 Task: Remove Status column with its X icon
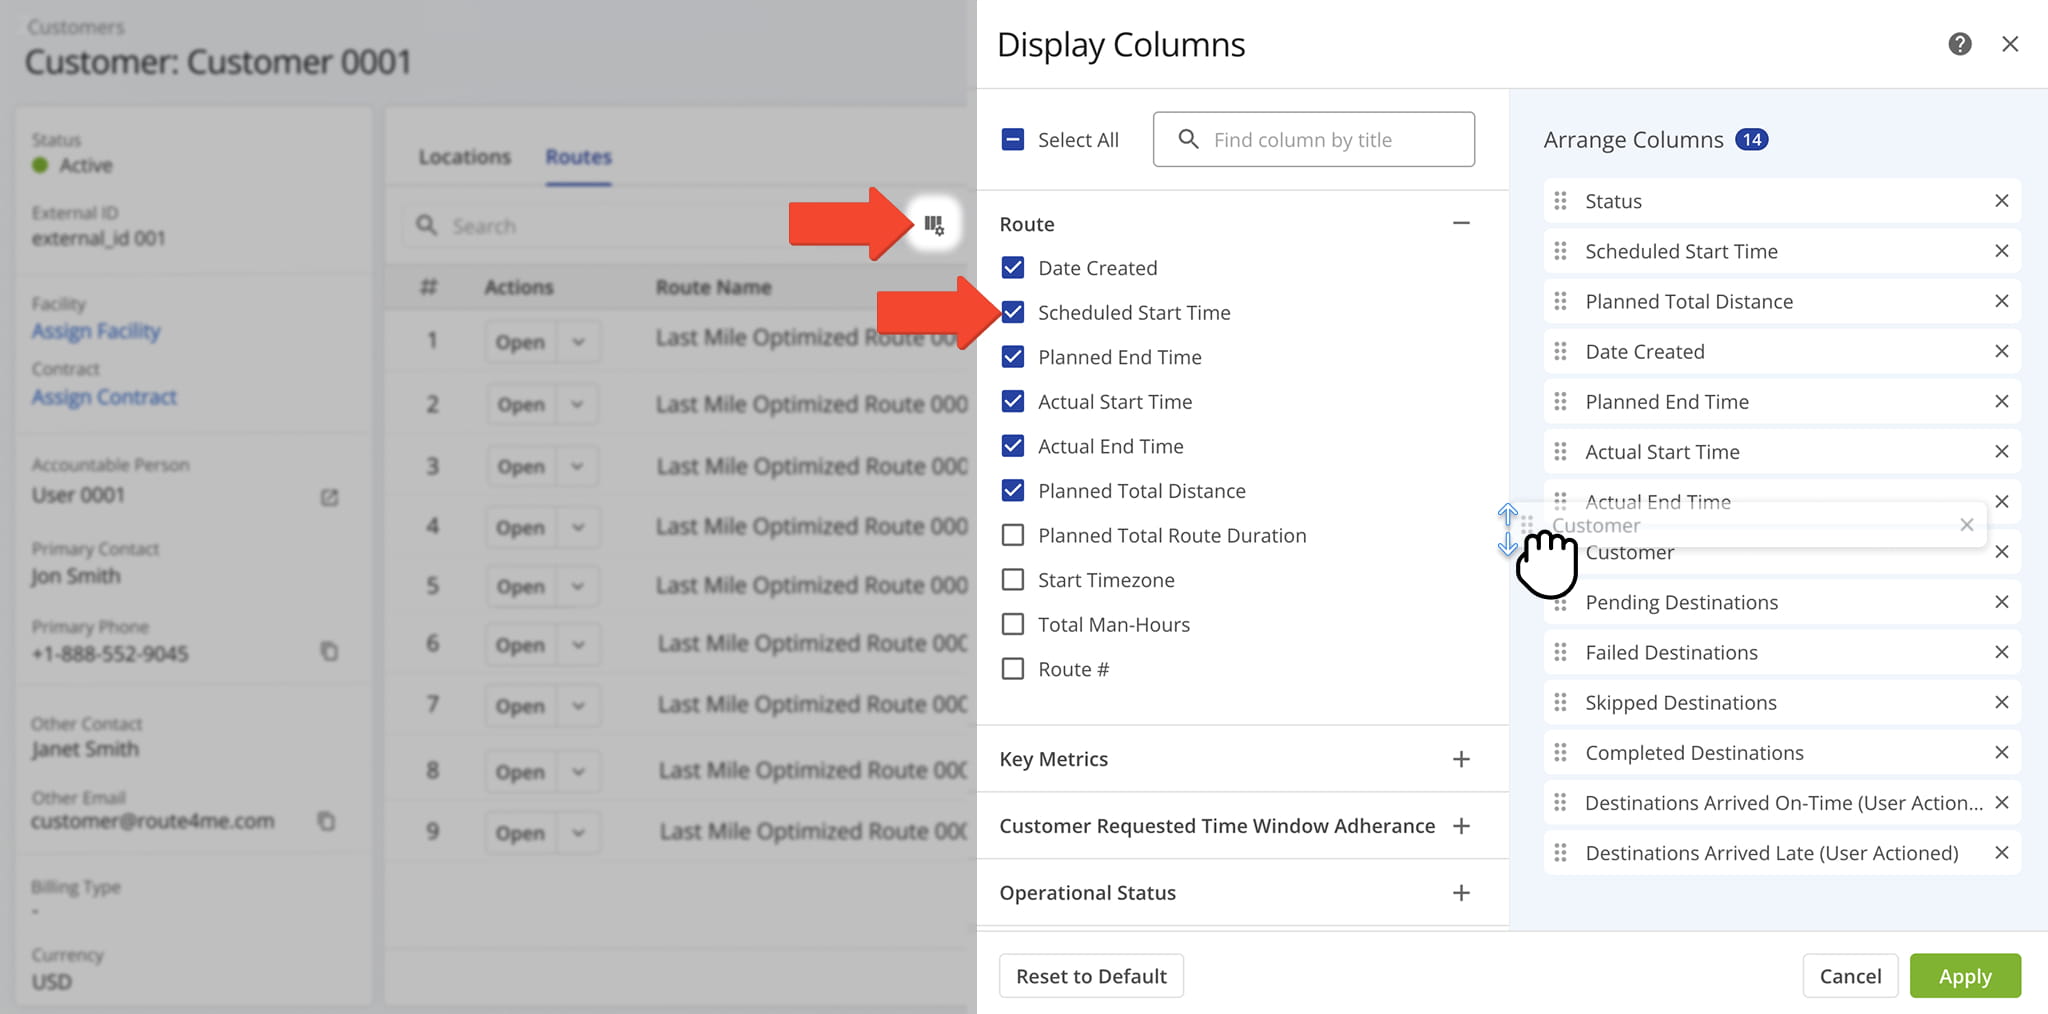pyautogui.click(x=2001, y=201)
